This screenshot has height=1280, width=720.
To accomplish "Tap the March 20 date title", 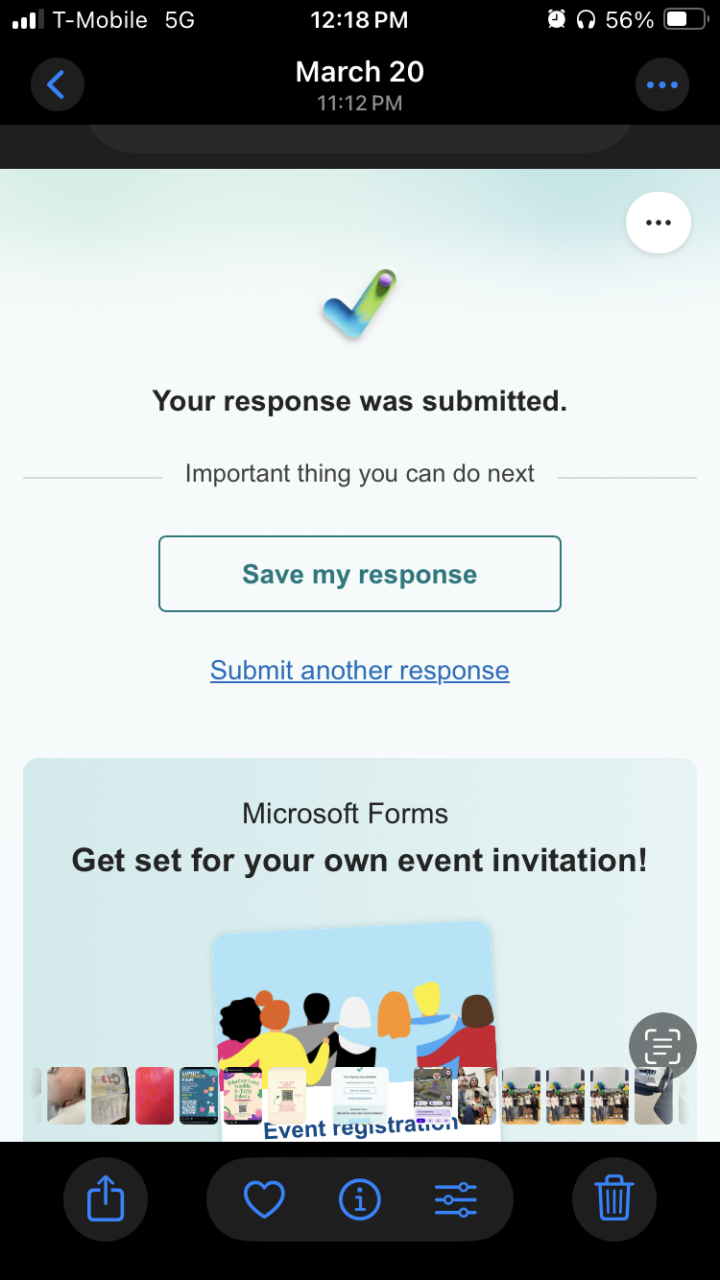I will [x=360, y=72].
